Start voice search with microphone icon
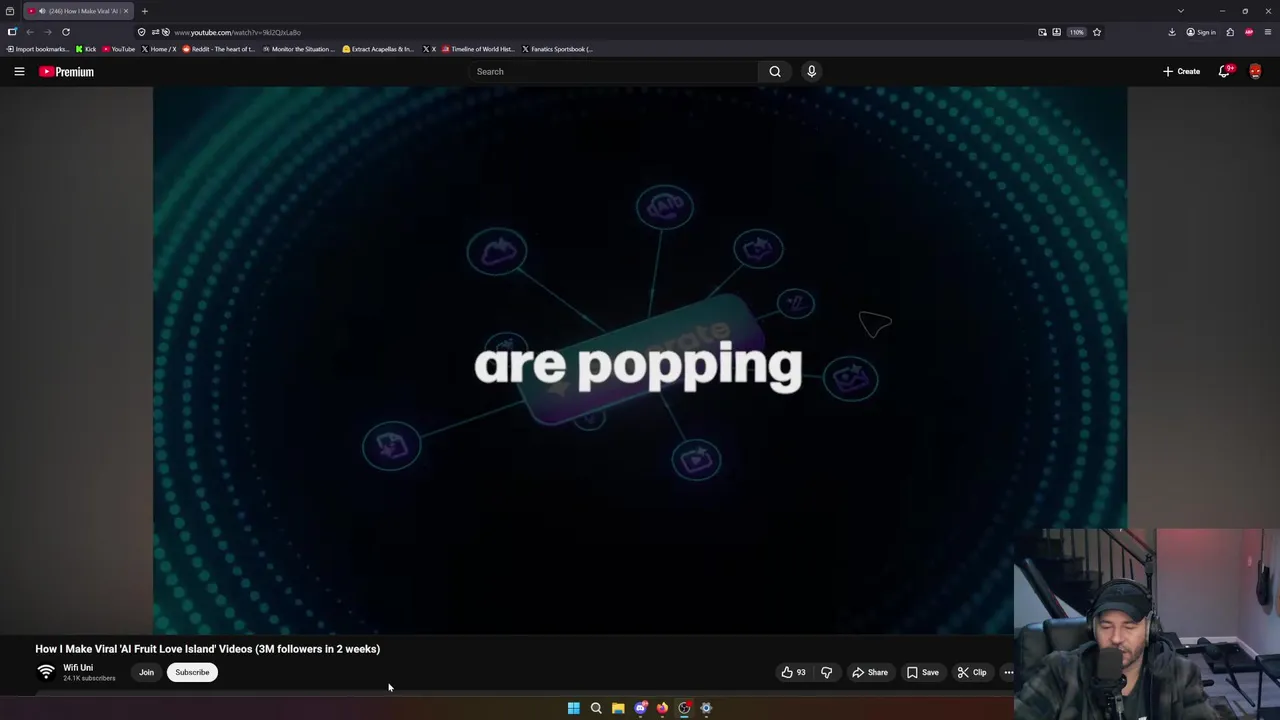The height and width of the screenshot is (720, 1280). click(811, 71)
